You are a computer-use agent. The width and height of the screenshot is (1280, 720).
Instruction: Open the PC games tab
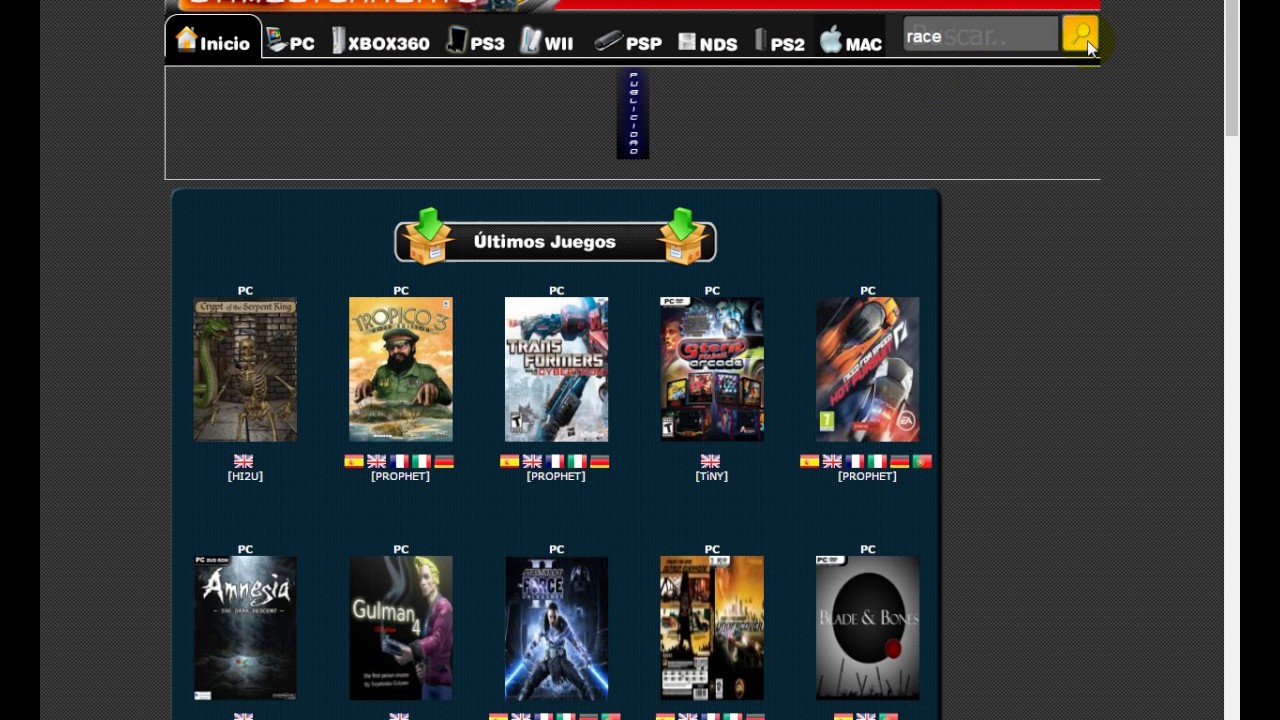click(291, 42)
